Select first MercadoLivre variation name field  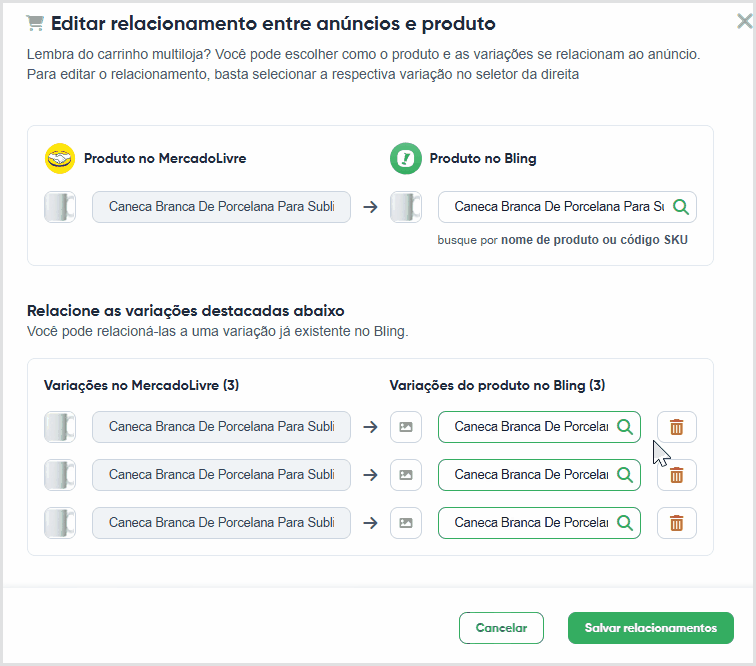point(221,427)
